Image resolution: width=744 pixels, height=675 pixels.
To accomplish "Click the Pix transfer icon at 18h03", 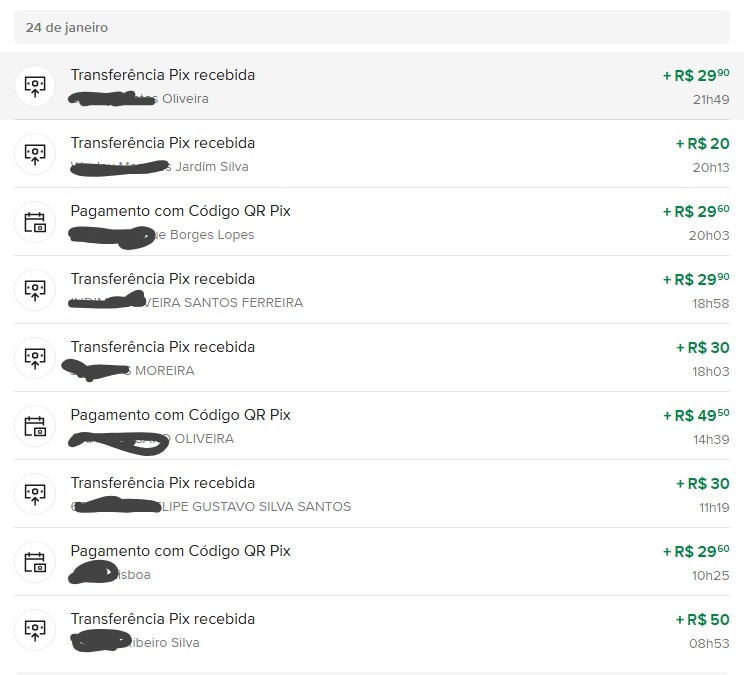I will pyautogui.click(x=35, y=357).
